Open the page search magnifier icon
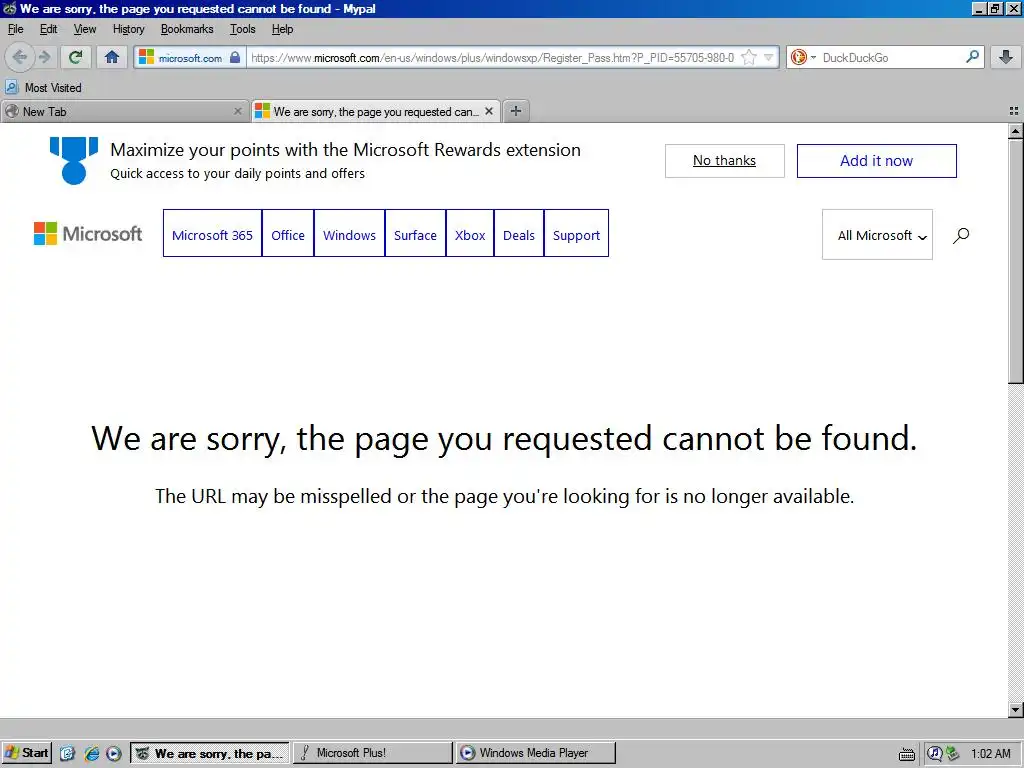 point(961,235)
